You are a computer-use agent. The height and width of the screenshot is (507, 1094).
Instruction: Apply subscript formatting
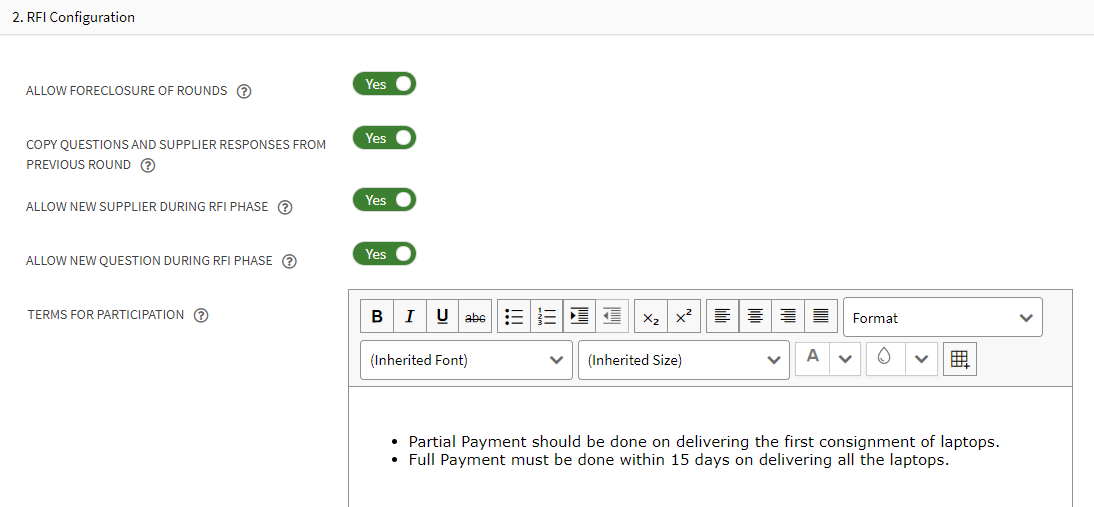point(650,317)
